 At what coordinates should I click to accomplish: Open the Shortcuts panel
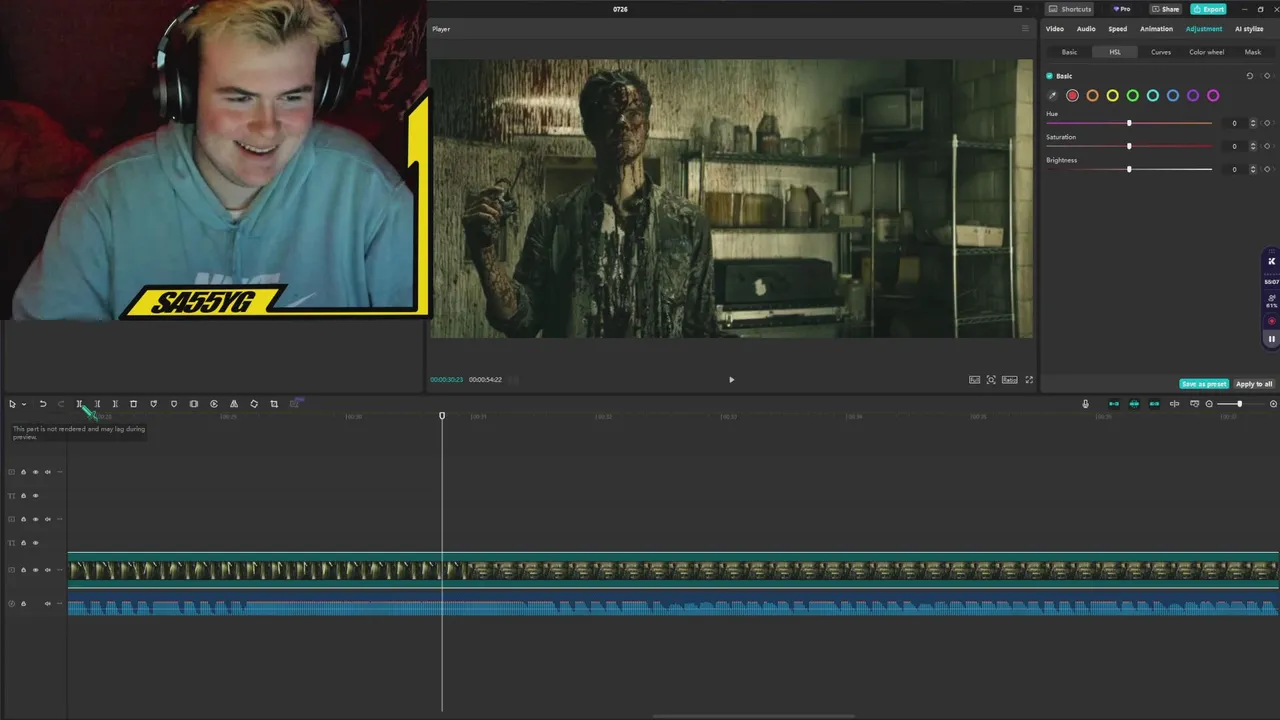(x=1070, y=9)
